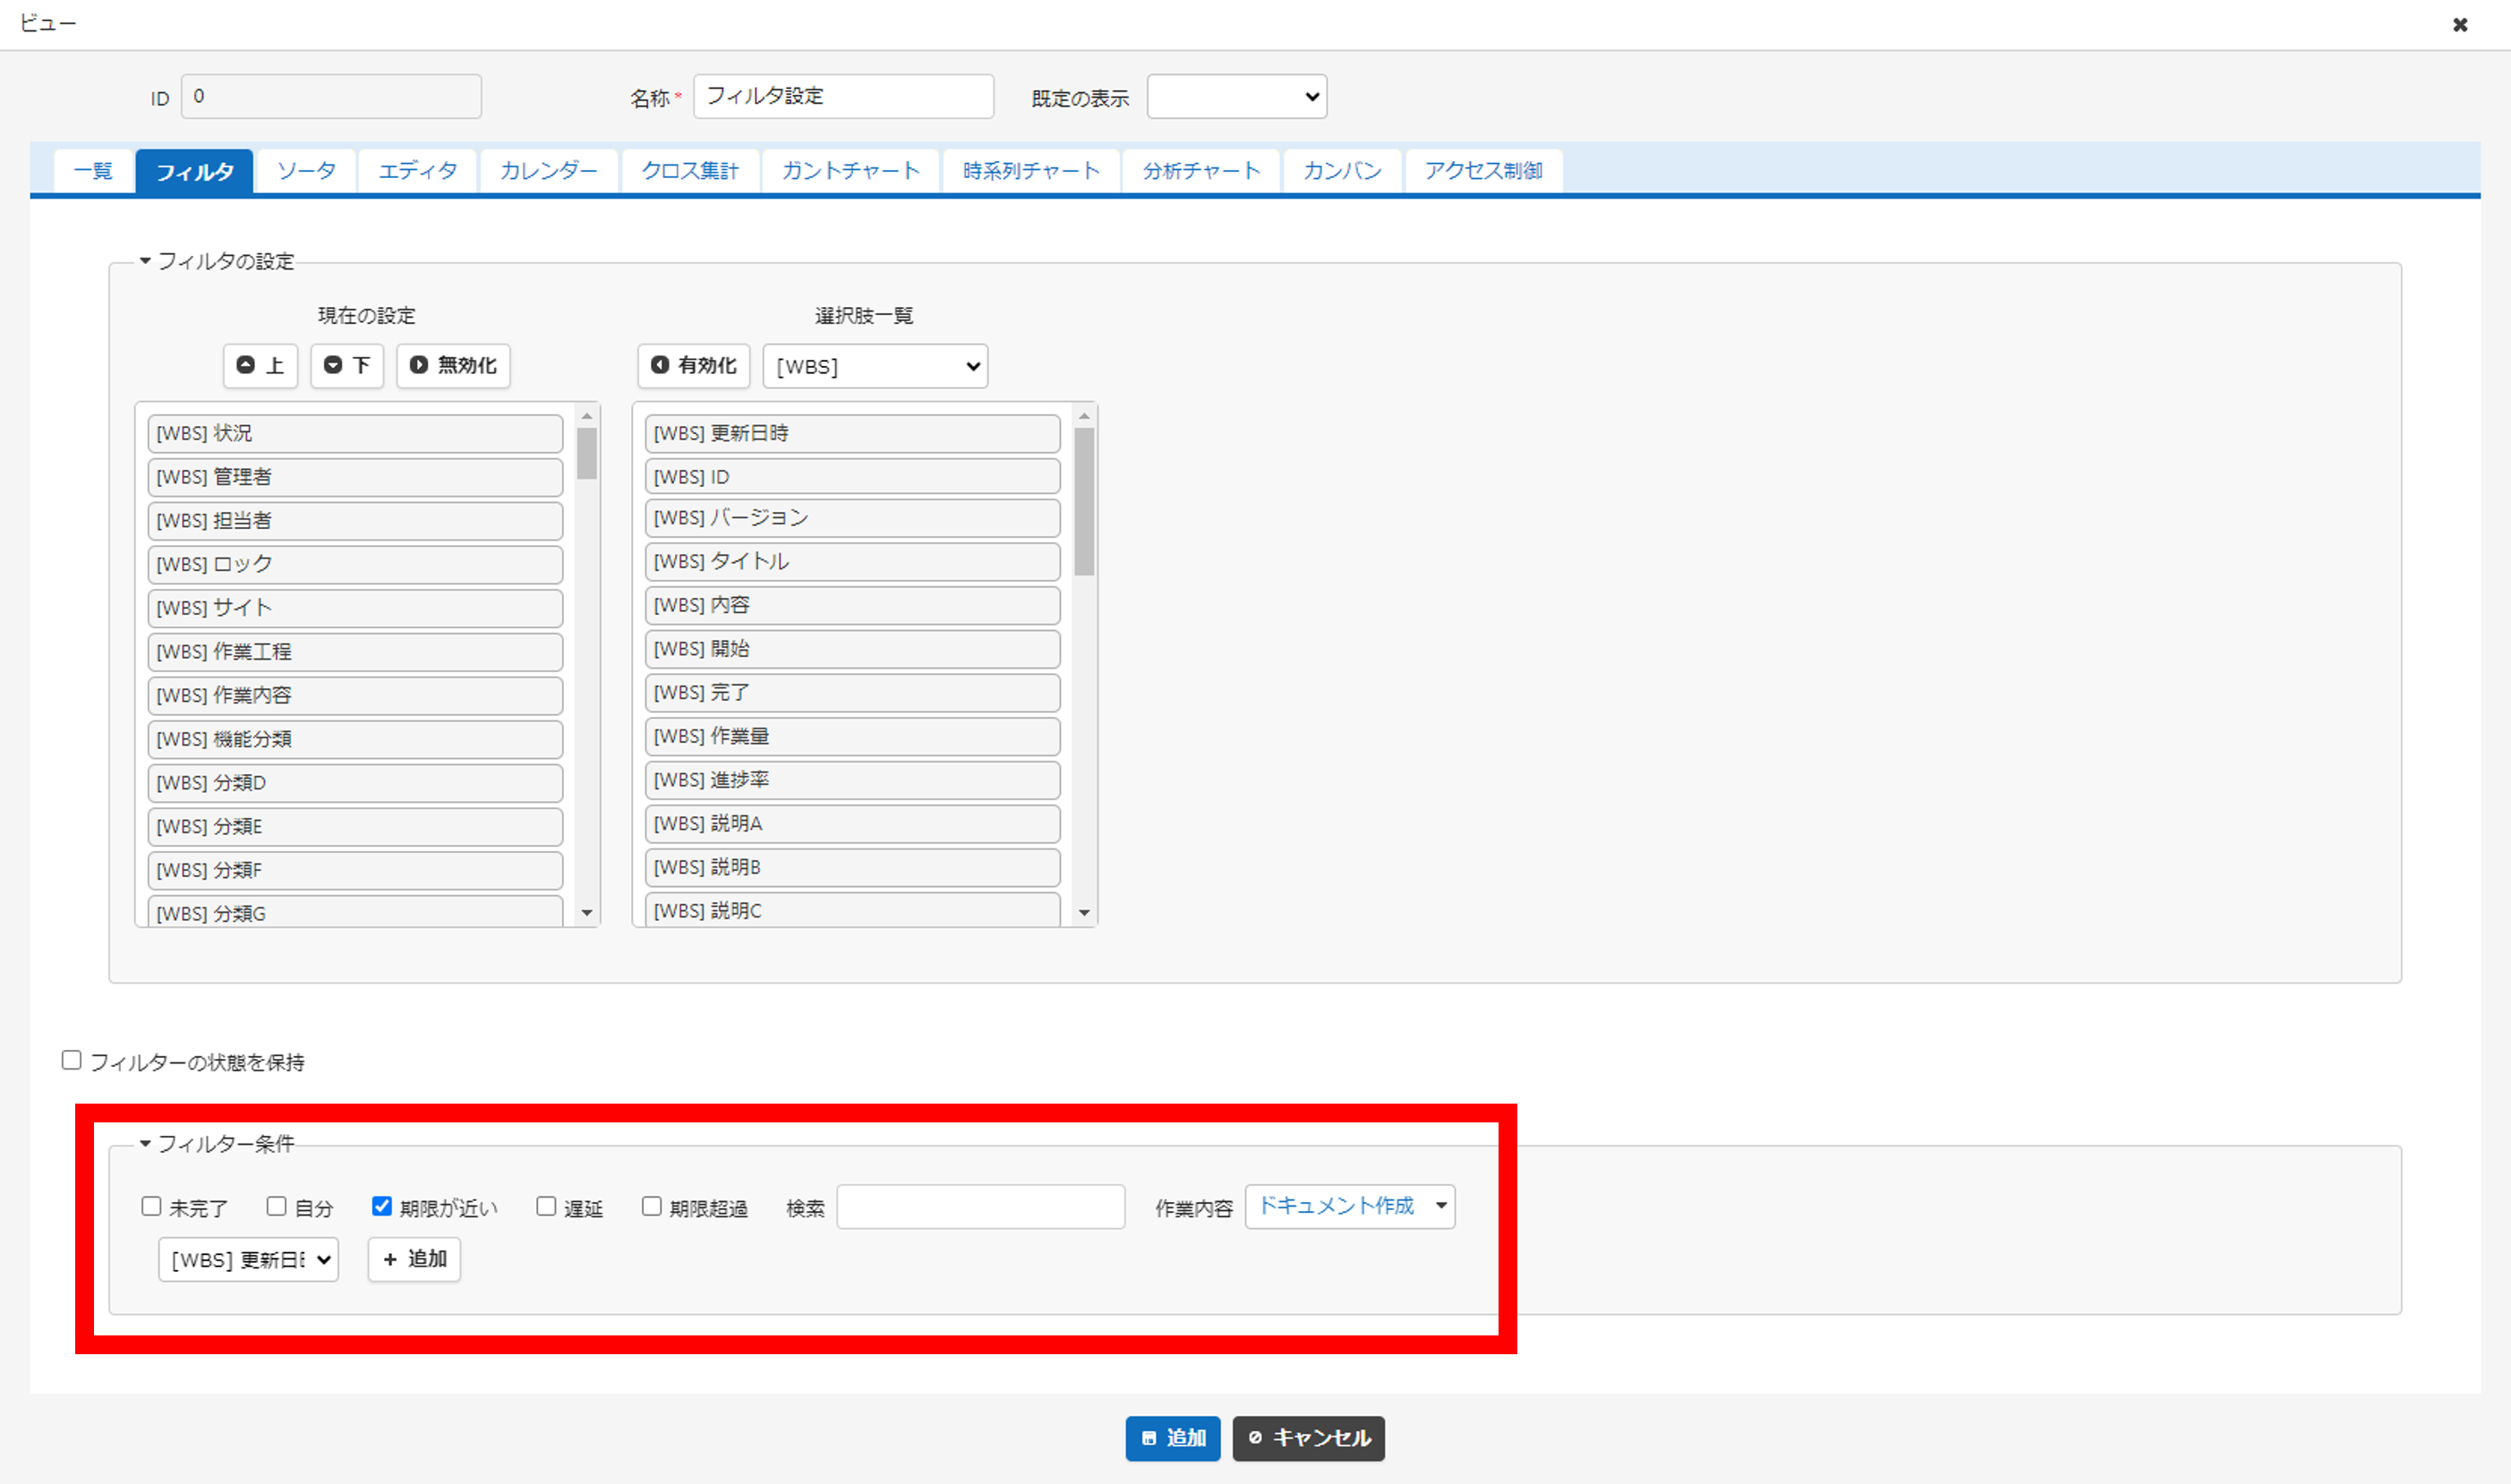The width and height of the screenshot is (2511, 1484).
Task: Click the 下 (move down) button
Action: click(347, 365)
